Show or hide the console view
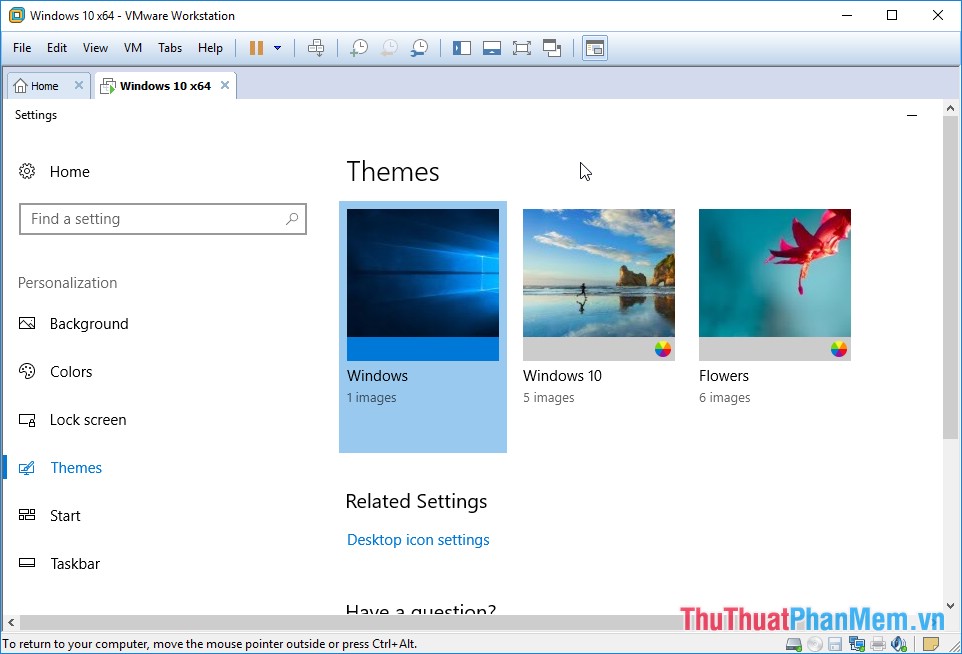Viewport: 962px width, 654px height. pyautogui.click(x=595, y=47)
